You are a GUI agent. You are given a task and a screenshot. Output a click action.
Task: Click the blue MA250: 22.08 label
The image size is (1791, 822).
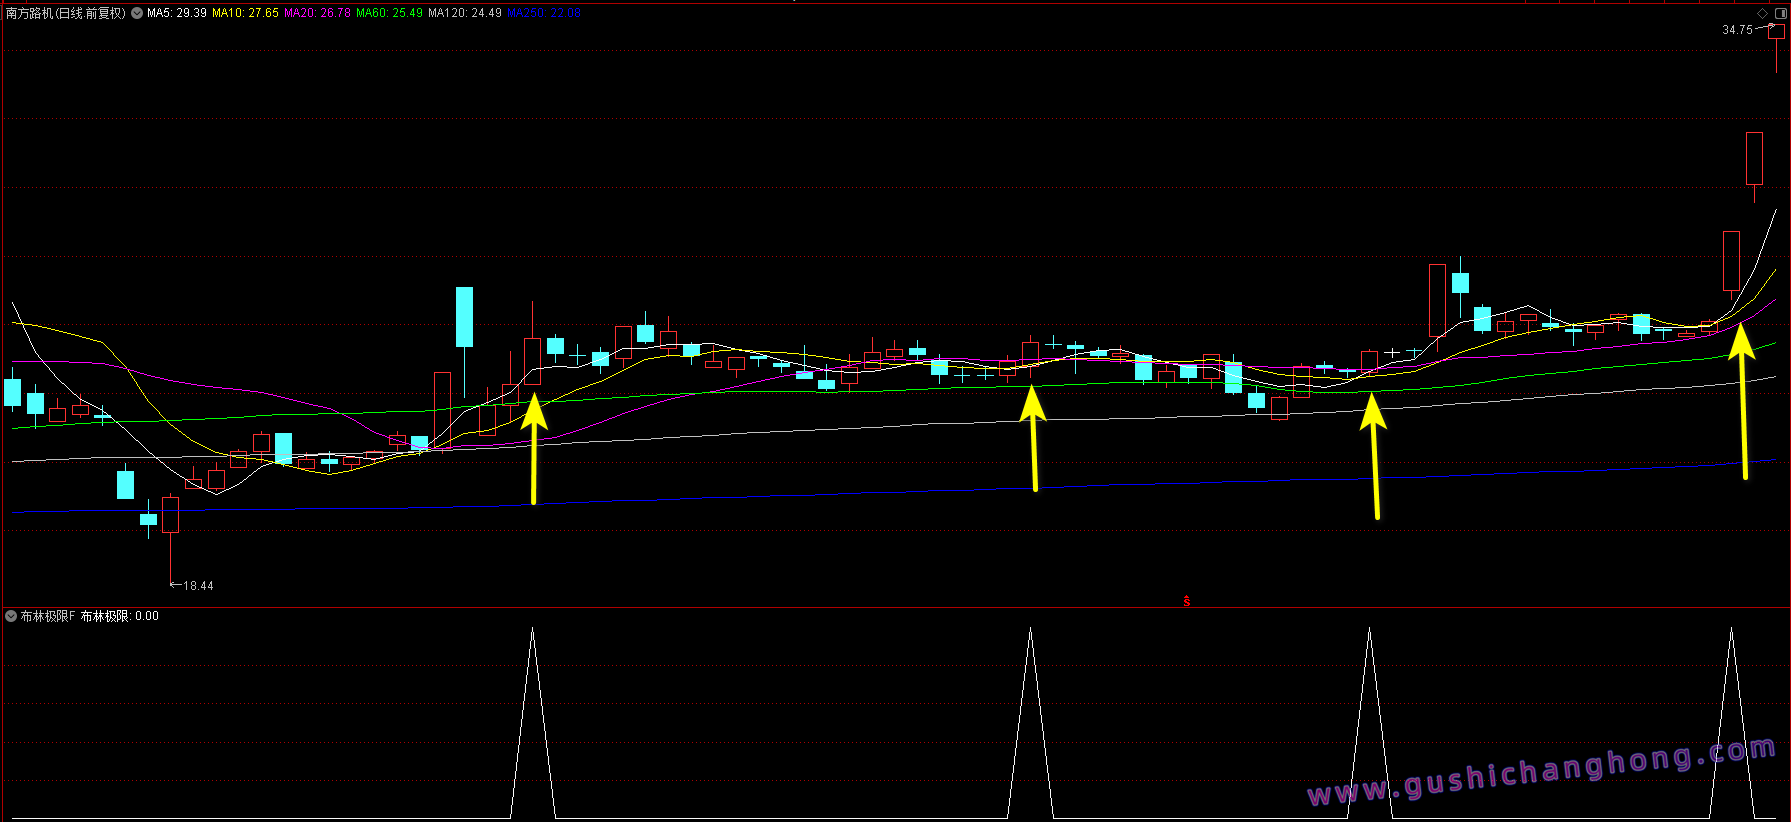click(543, 13)
